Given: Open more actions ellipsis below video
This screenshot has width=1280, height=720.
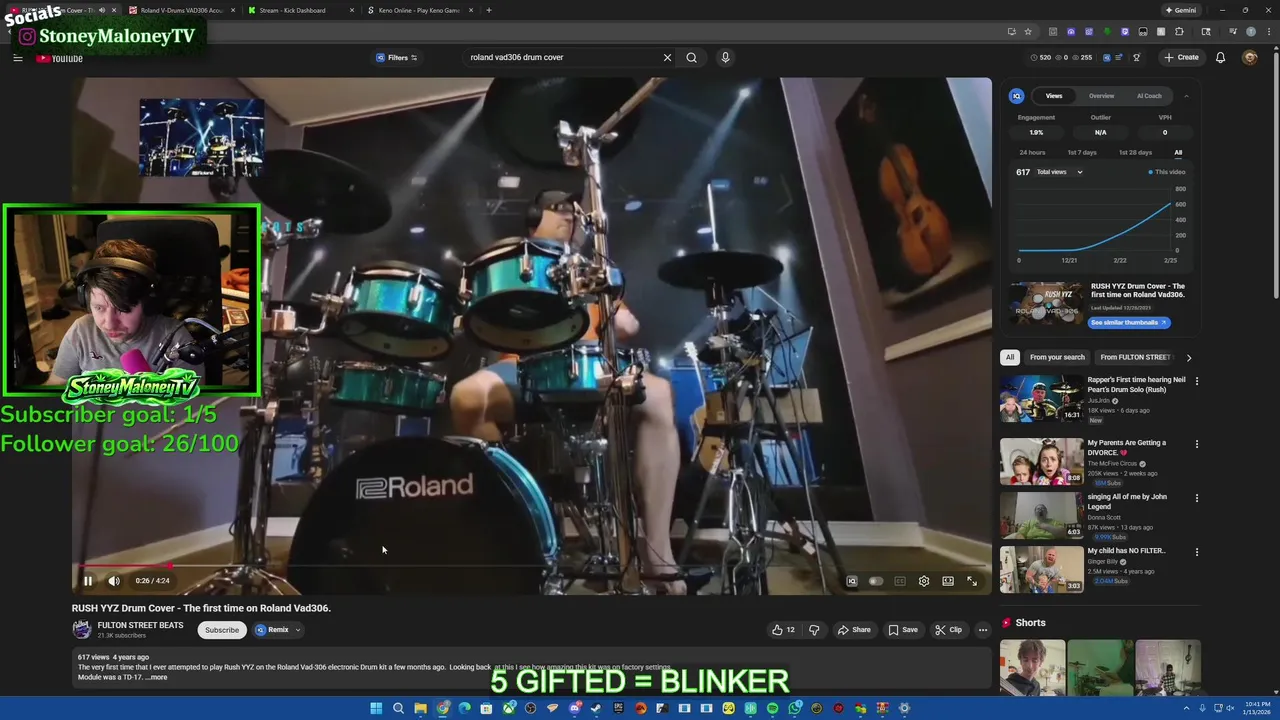Looking at the screenshot, I should point(983,630).
